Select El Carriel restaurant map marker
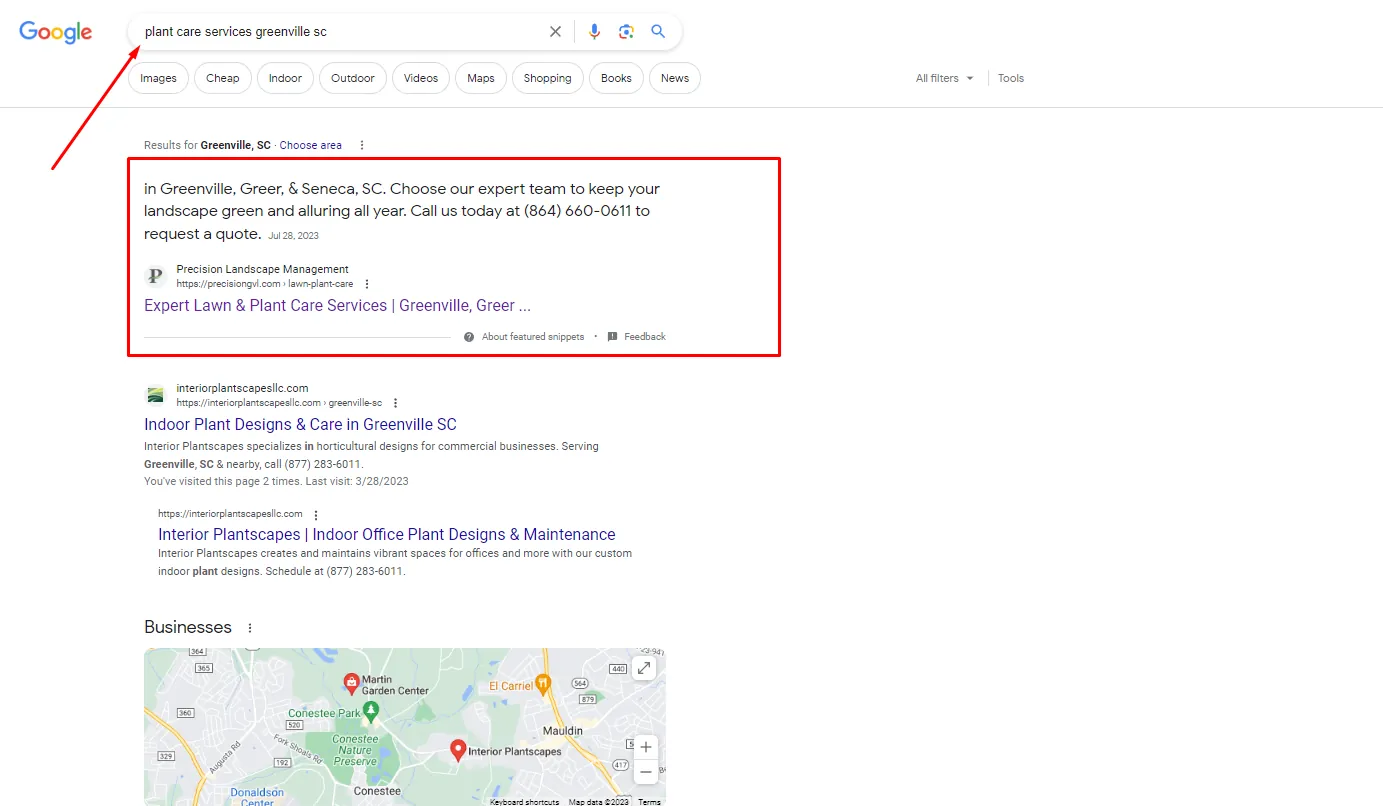 (x=543, y=683)
